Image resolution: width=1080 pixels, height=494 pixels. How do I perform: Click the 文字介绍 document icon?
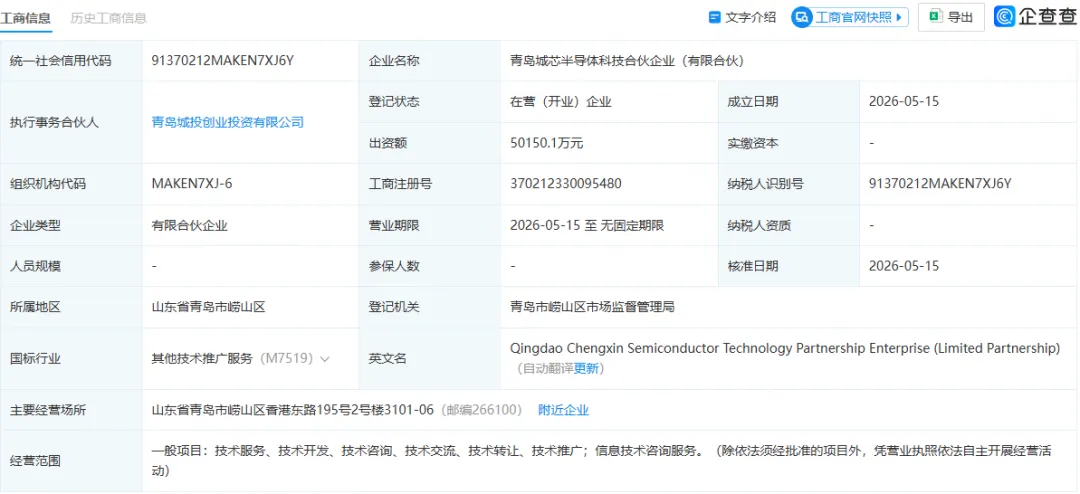(714, 17)
